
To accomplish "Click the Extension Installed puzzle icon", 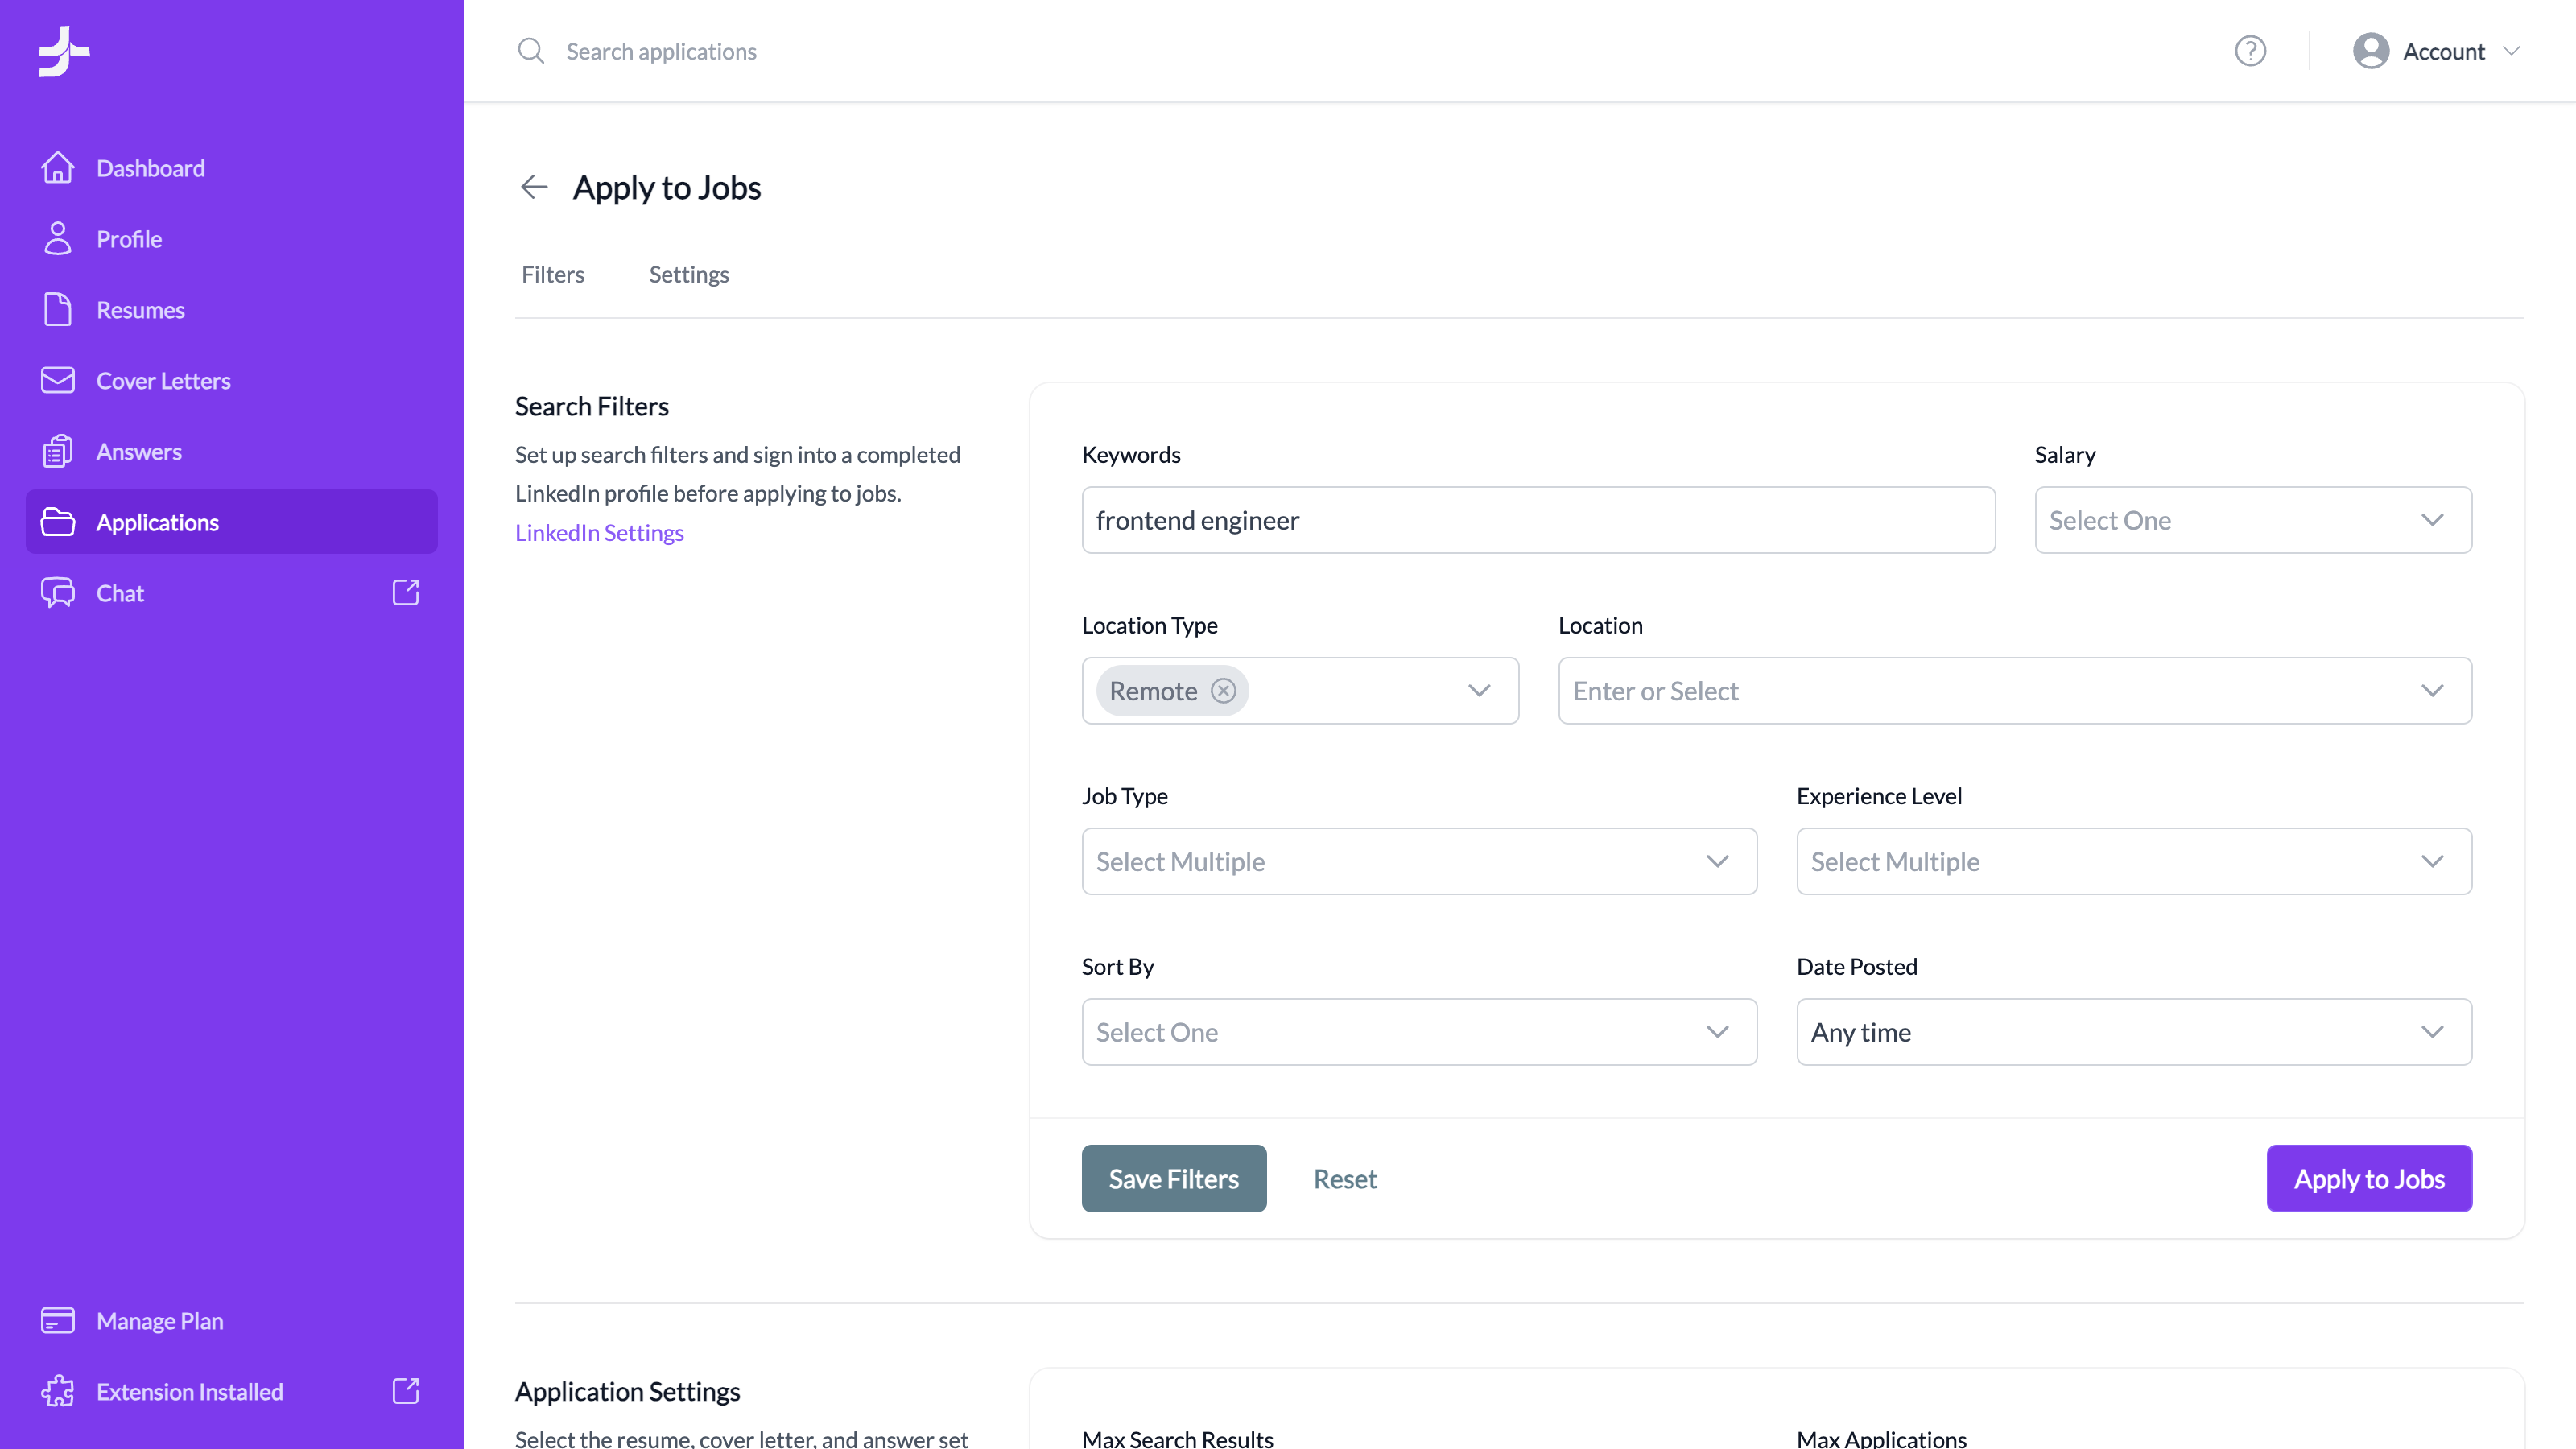I will coord(58,1391).
